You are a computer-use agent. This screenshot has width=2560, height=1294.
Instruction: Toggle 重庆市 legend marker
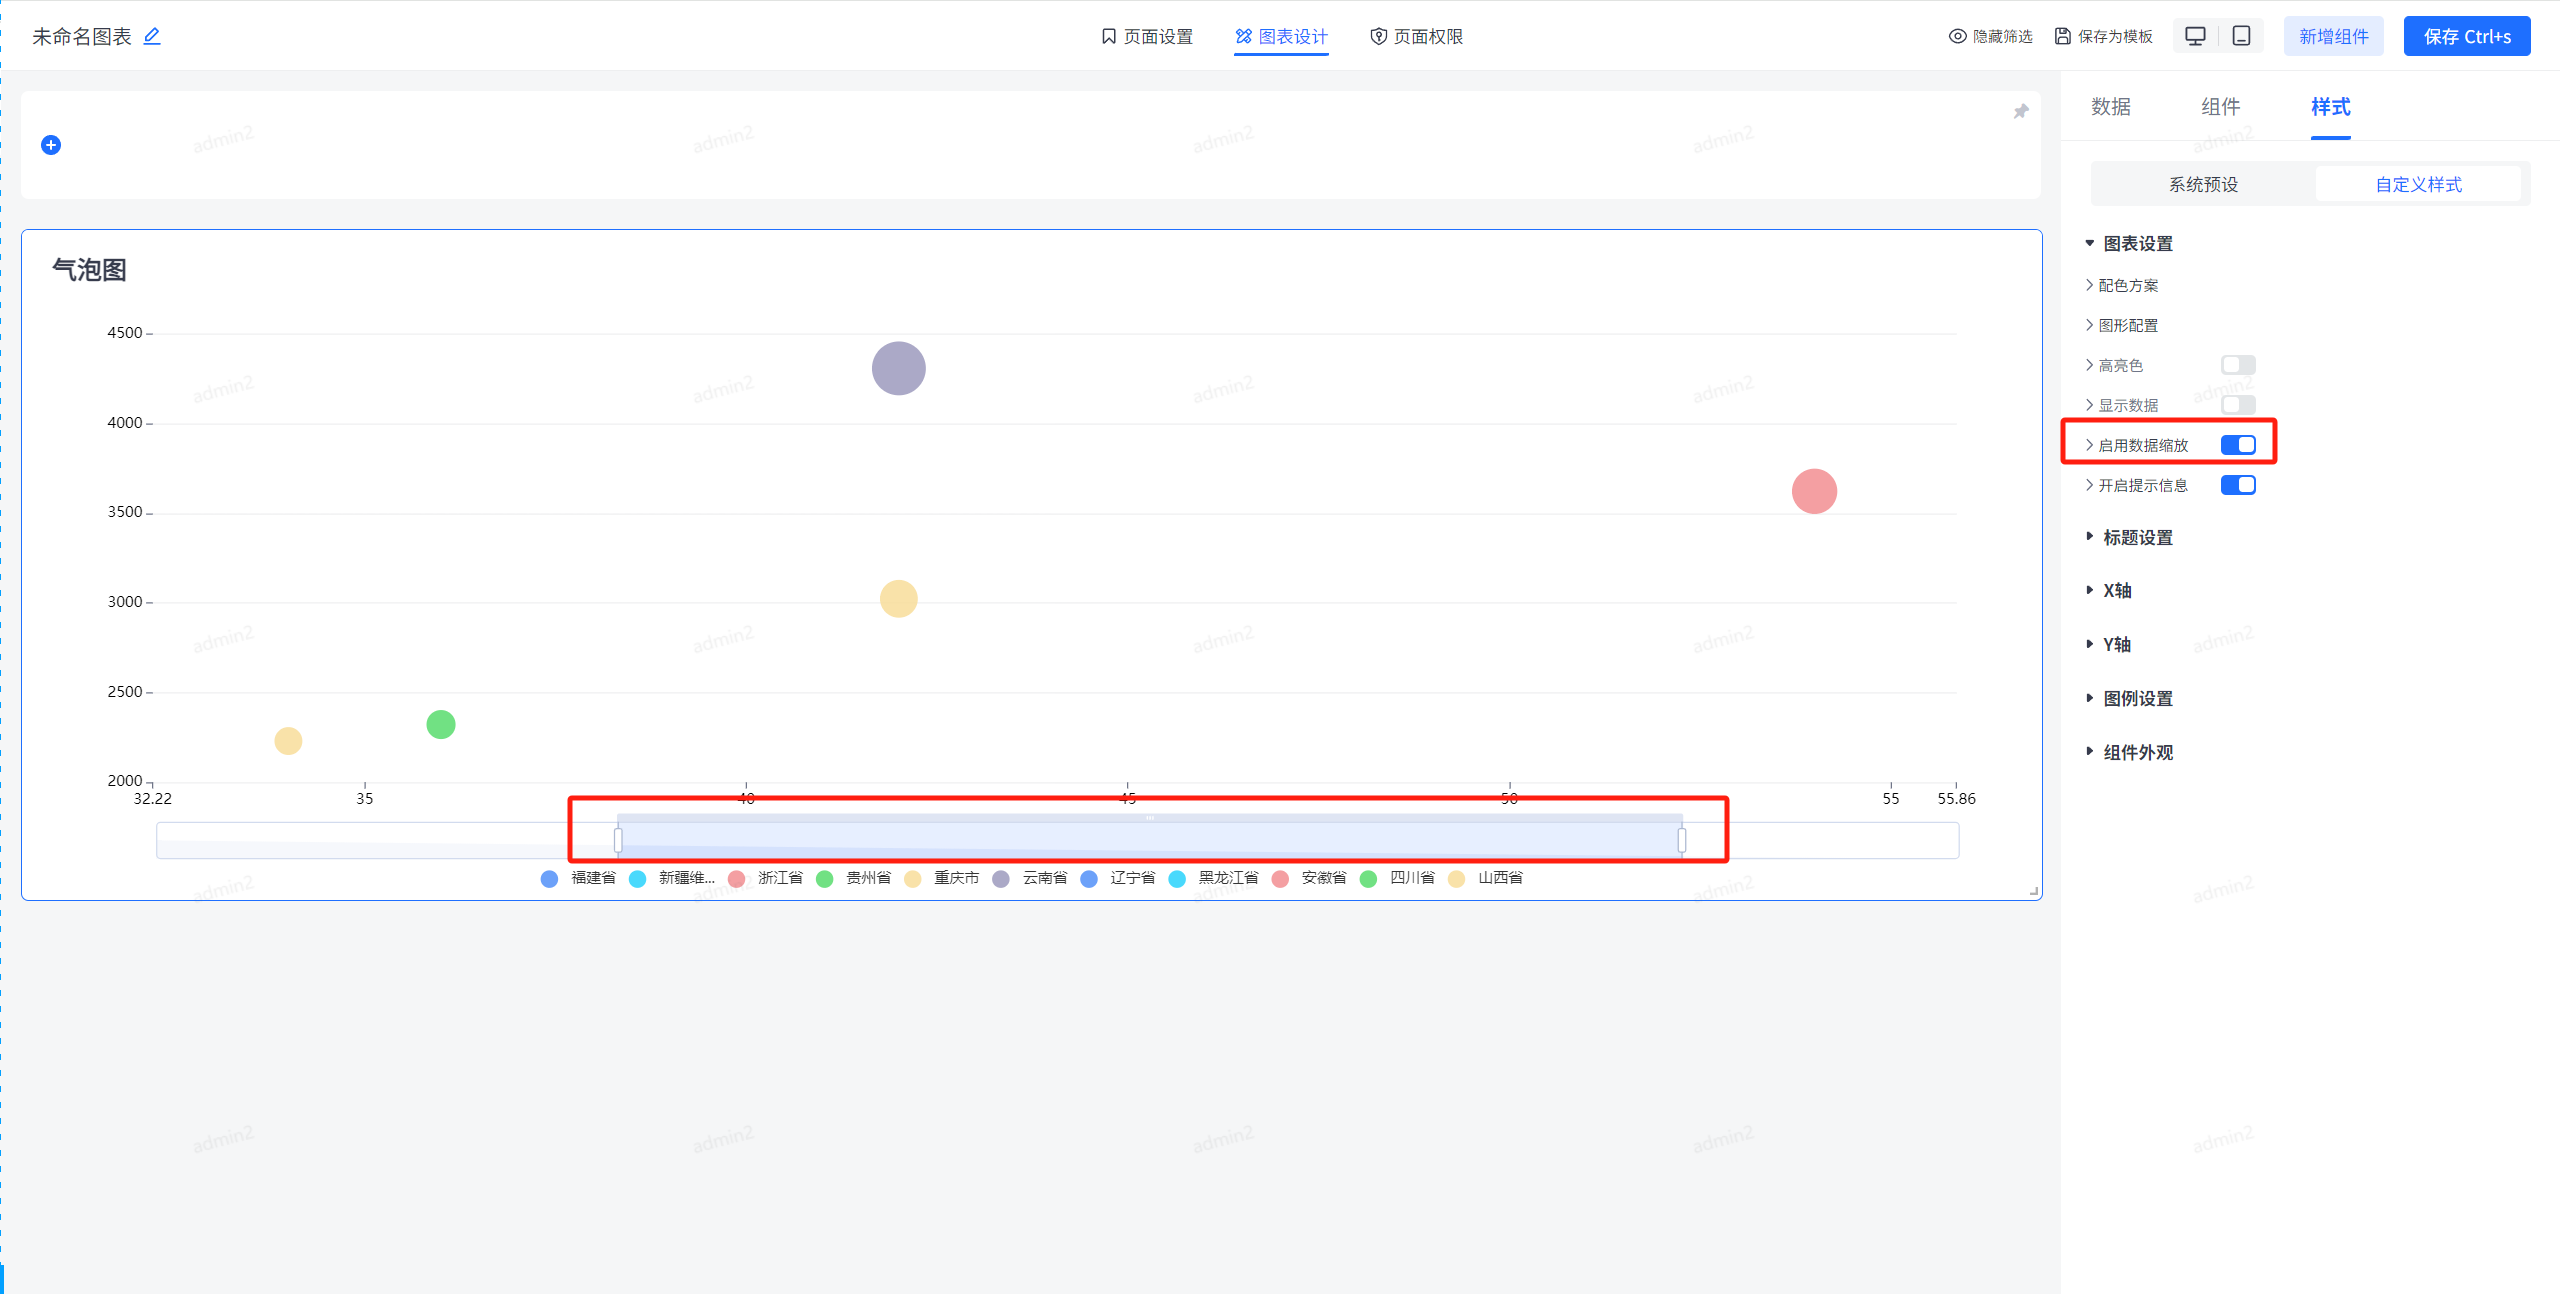click(913, 878)
